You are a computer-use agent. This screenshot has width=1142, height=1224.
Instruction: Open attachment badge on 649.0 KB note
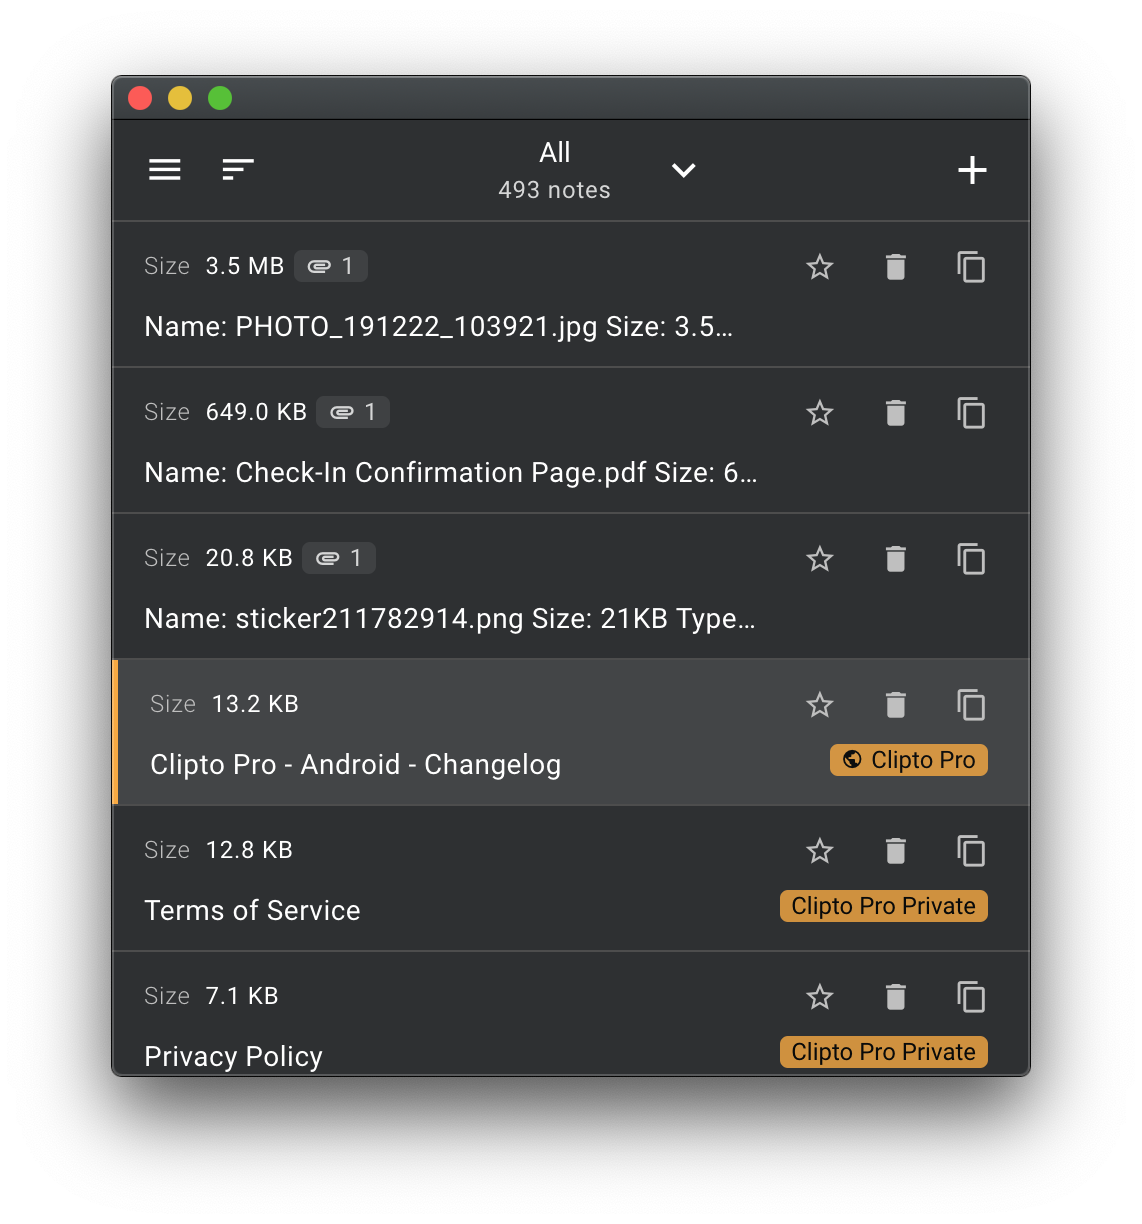point(353,412)
